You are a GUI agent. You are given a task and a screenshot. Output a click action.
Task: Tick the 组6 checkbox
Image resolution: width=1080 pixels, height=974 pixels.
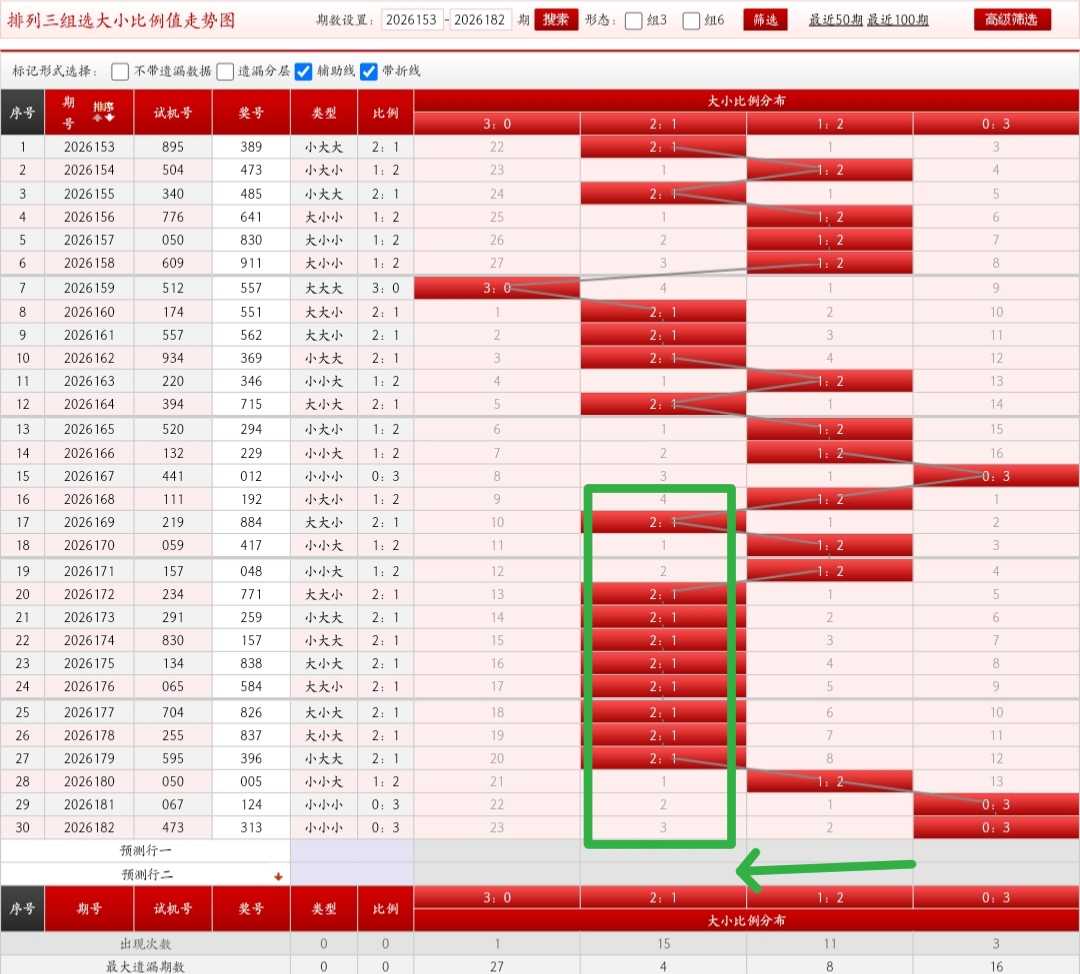point(691,21)
